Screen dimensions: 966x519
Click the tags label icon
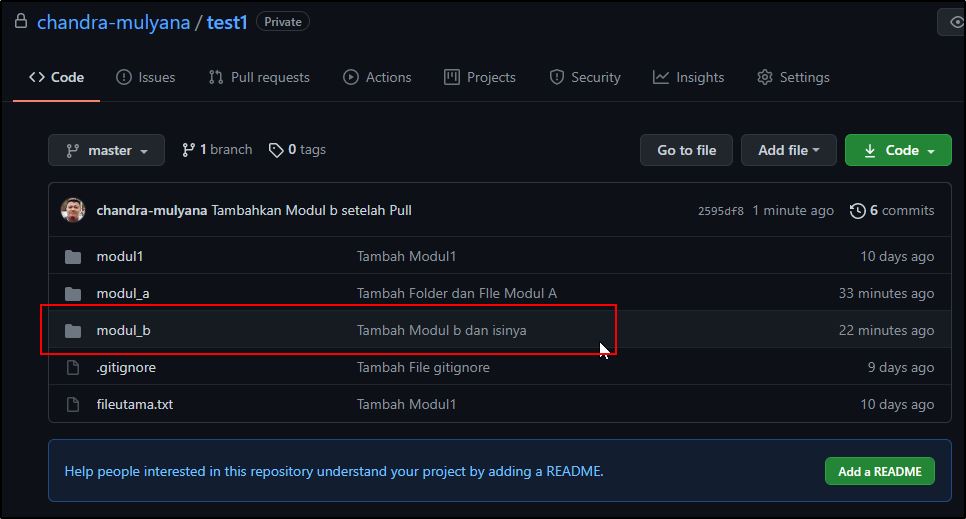point(276,150)
